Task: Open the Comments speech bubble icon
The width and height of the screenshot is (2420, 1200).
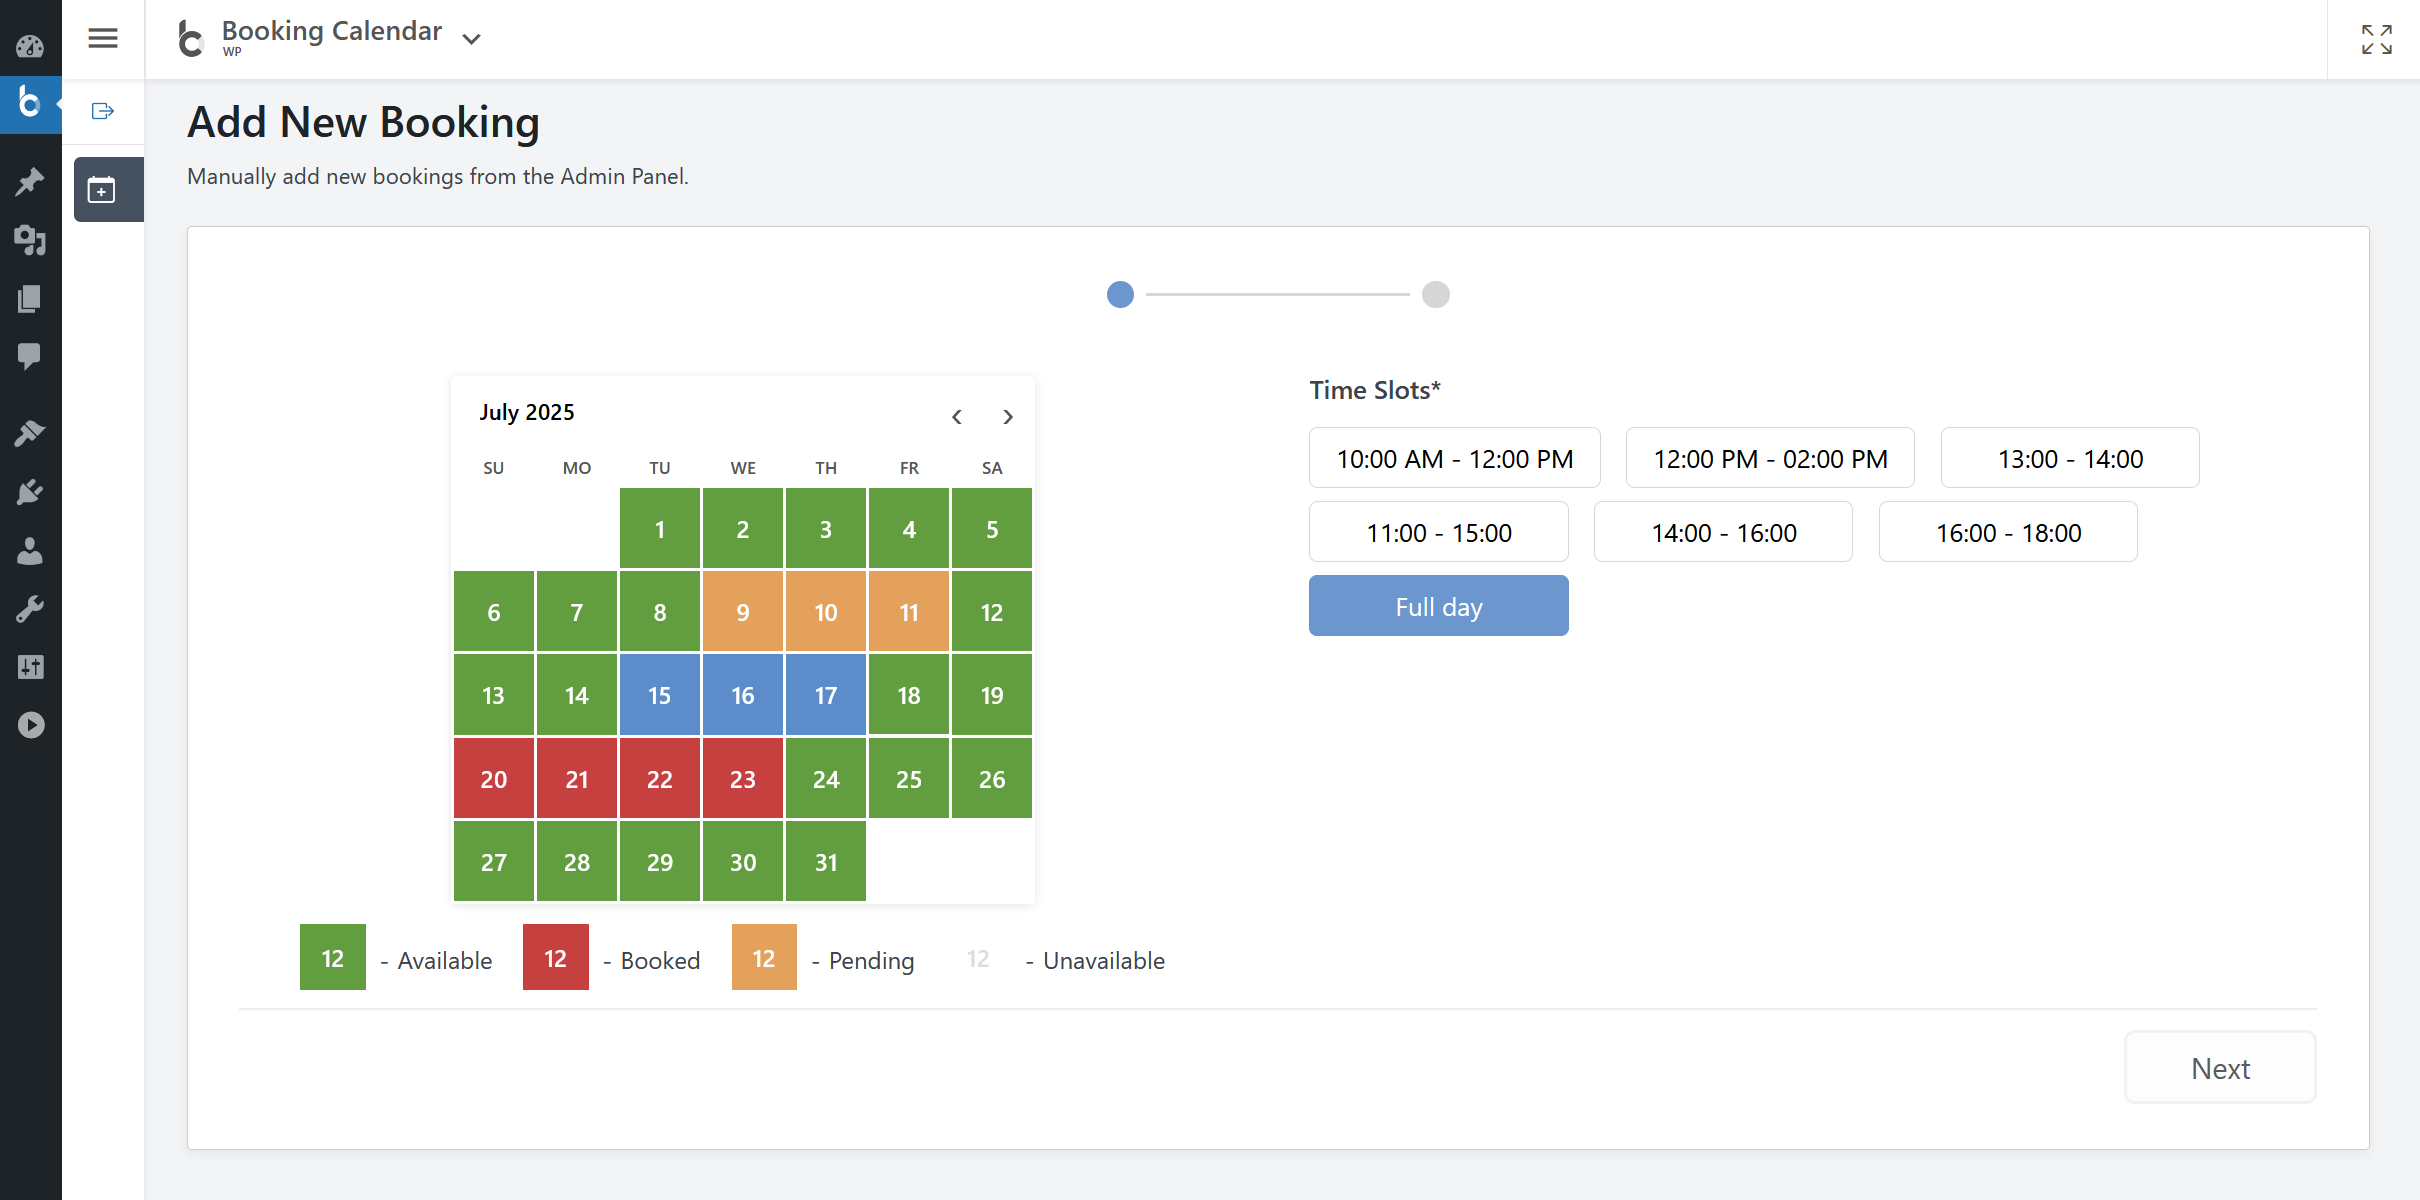Action: click(30, 356)
